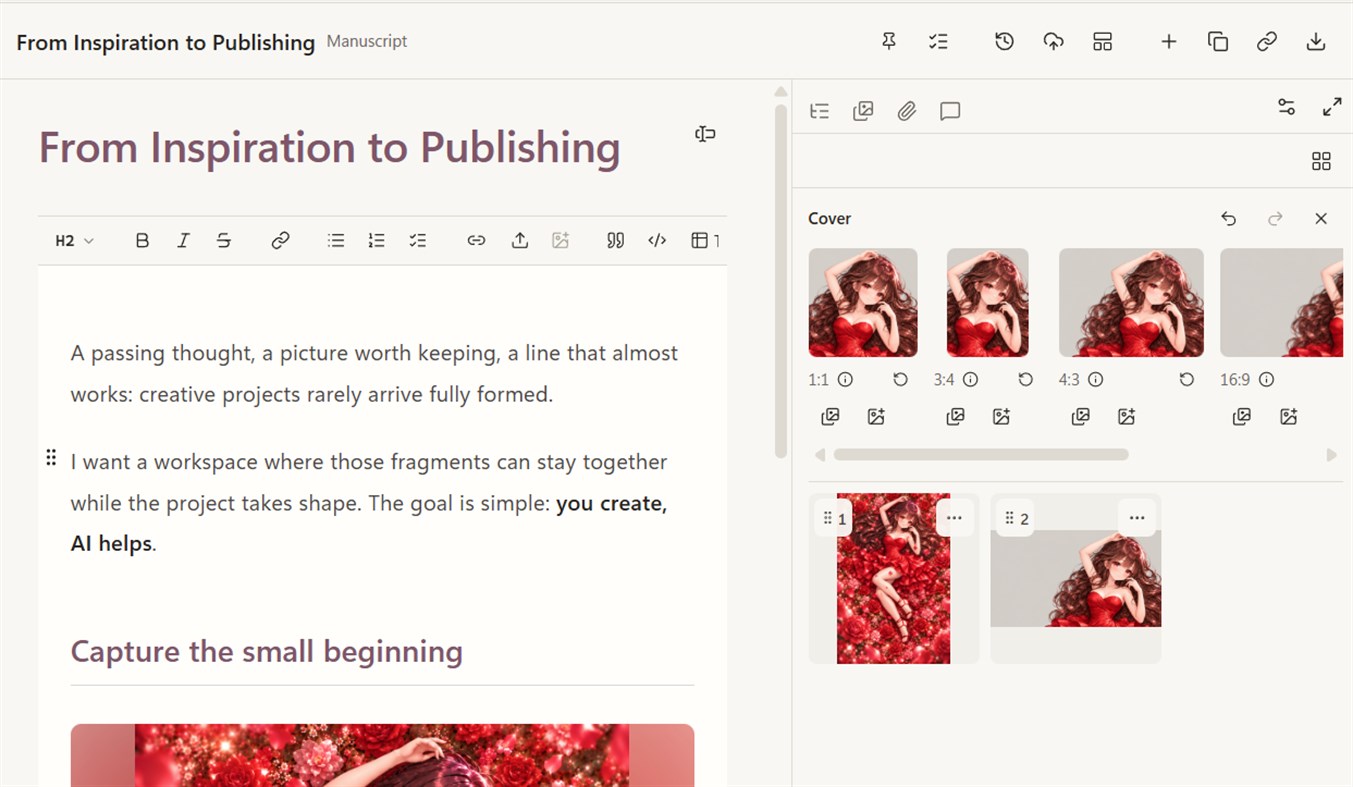This screenshot has height=787, width=1353.
Task: Click the upload file icon in editor toolbar
Action: 519,240
